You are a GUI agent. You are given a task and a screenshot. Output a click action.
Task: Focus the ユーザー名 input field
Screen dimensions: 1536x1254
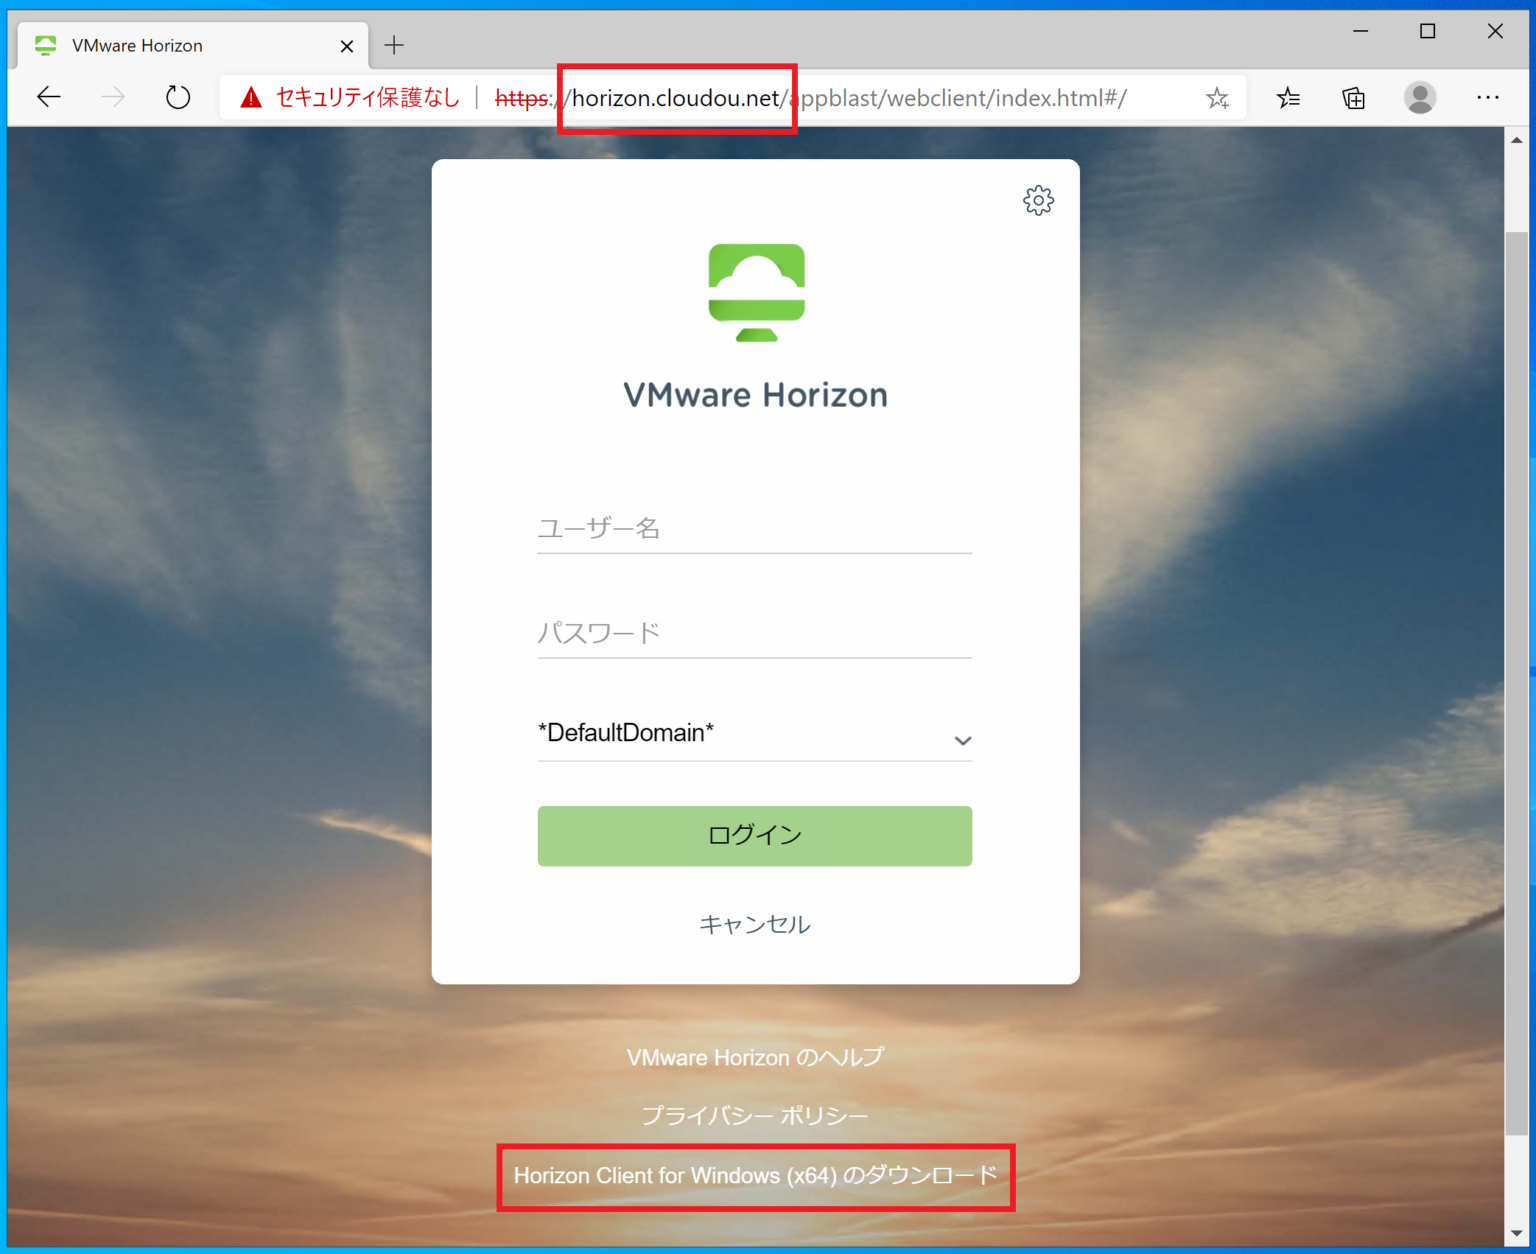click(754, 529)
